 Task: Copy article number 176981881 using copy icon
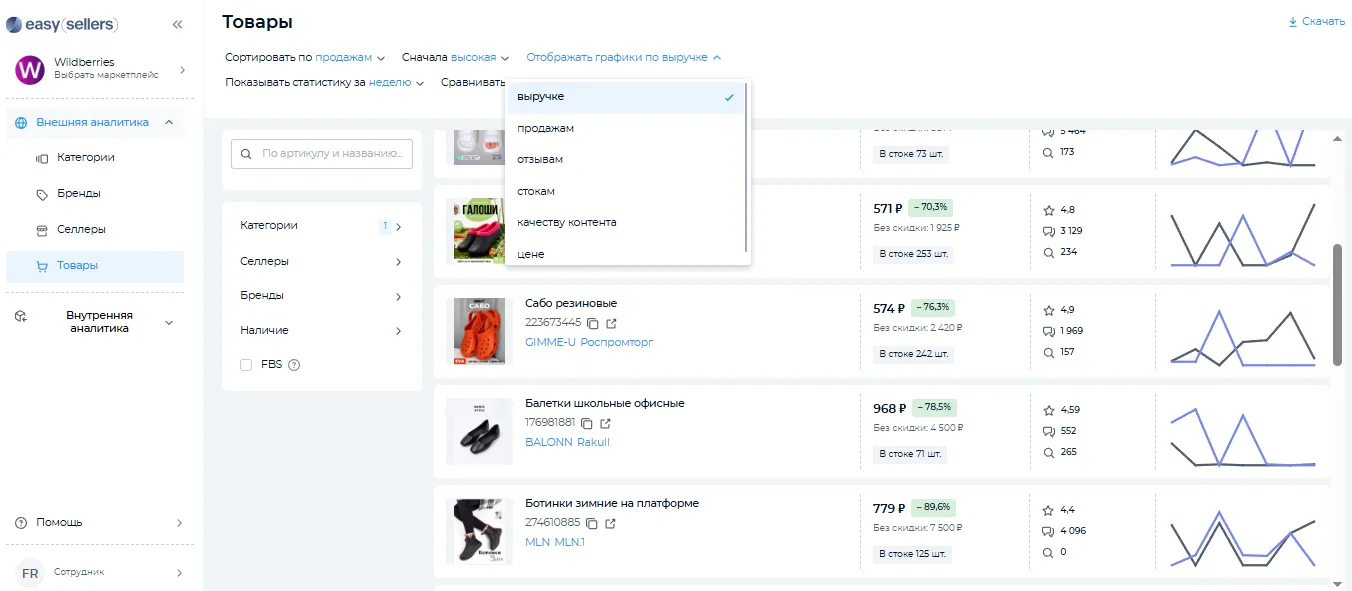click(x=587, y=423)
